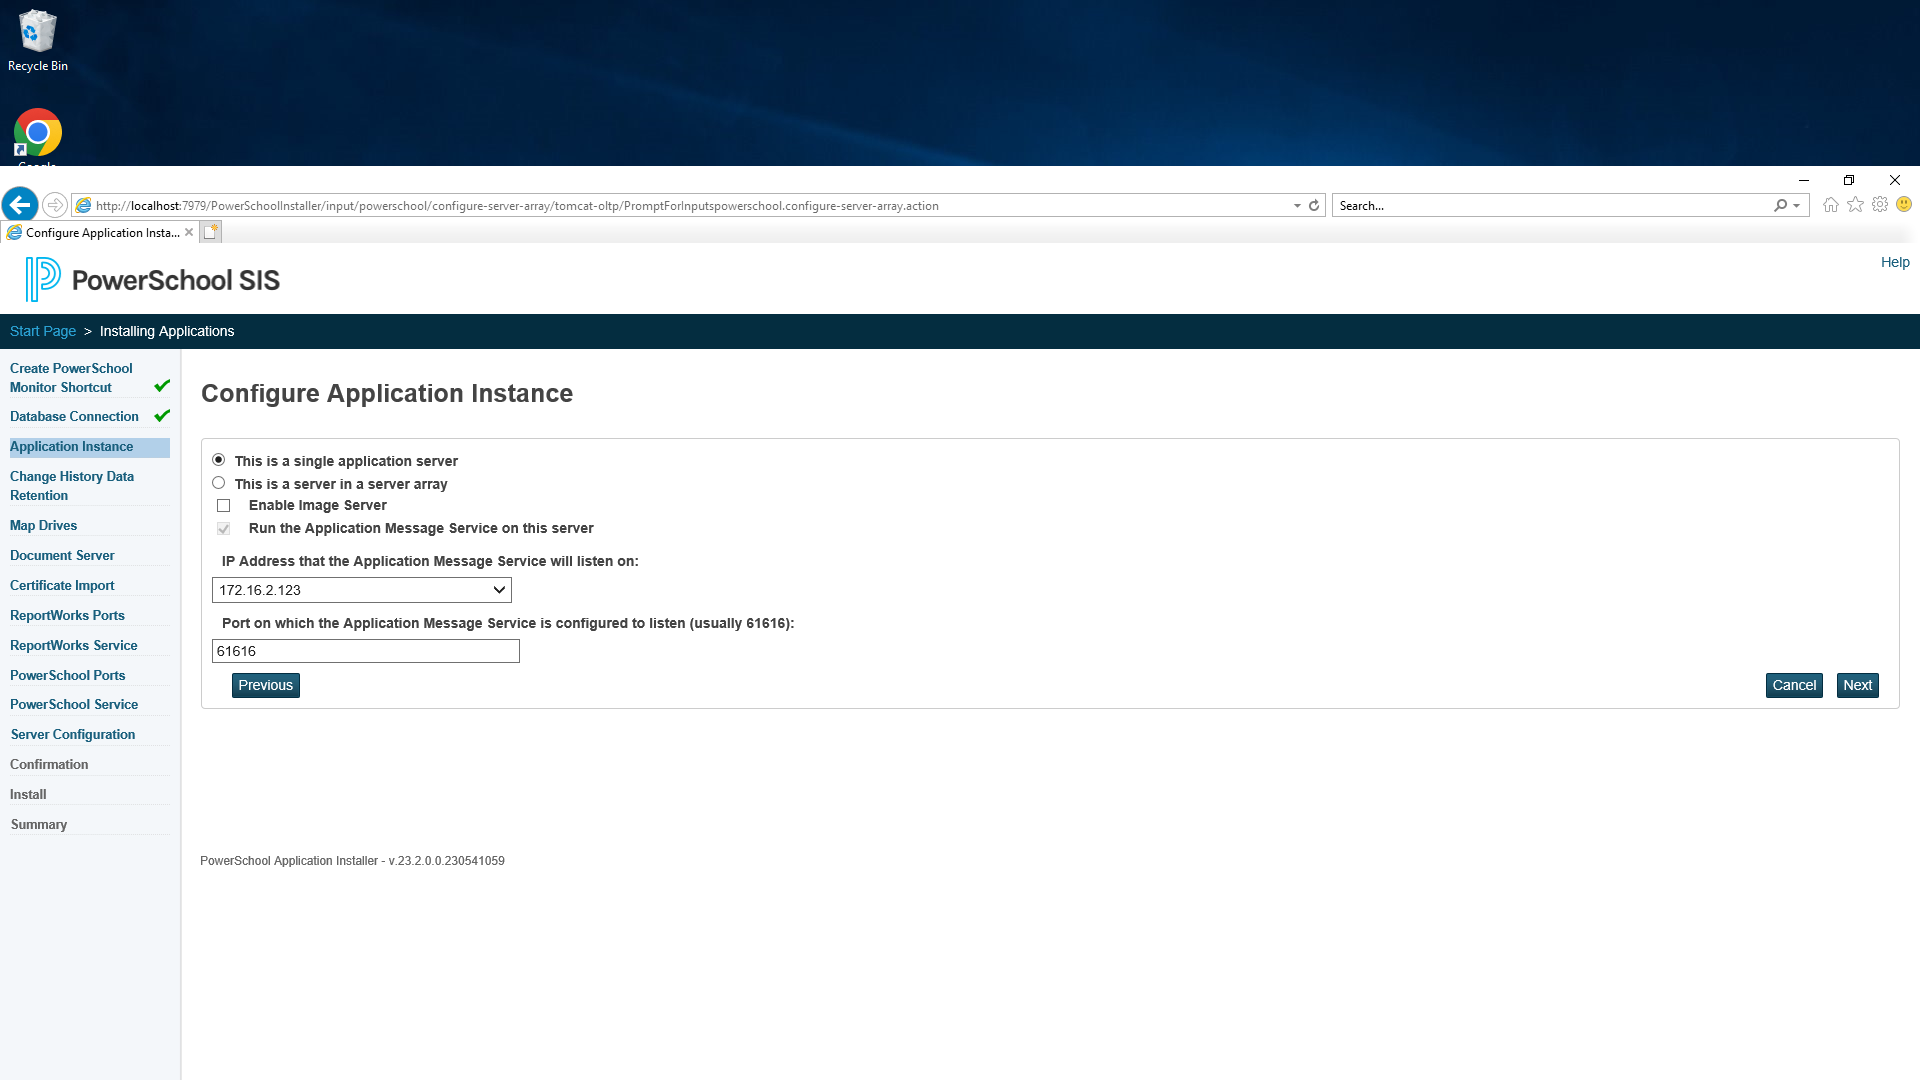Select 'This is a server in a server array'
This screenshot has height=1080, width=1920.
218,483
